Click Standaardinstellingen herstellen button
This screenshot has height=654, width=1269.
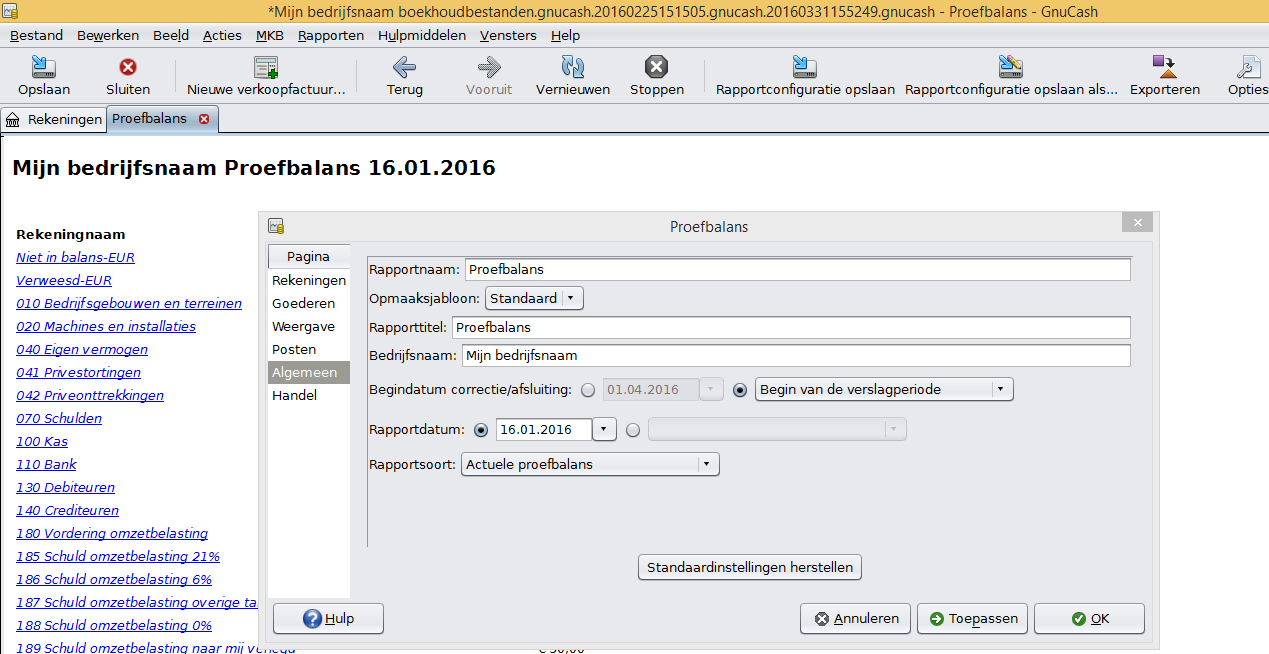click(749, 567)
